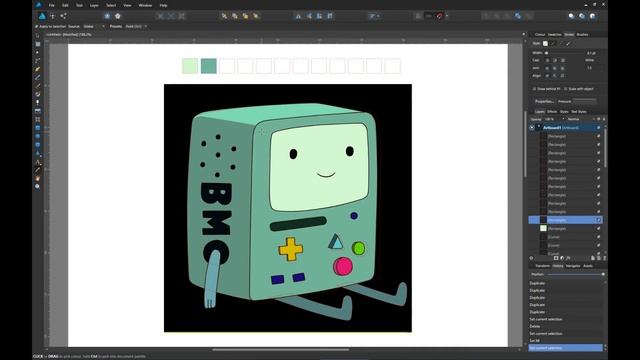This screenshot has height=360, width=640.
Task: Click Move to Front arrange icon
Action: pyautogui.click(x=256, y=16)
